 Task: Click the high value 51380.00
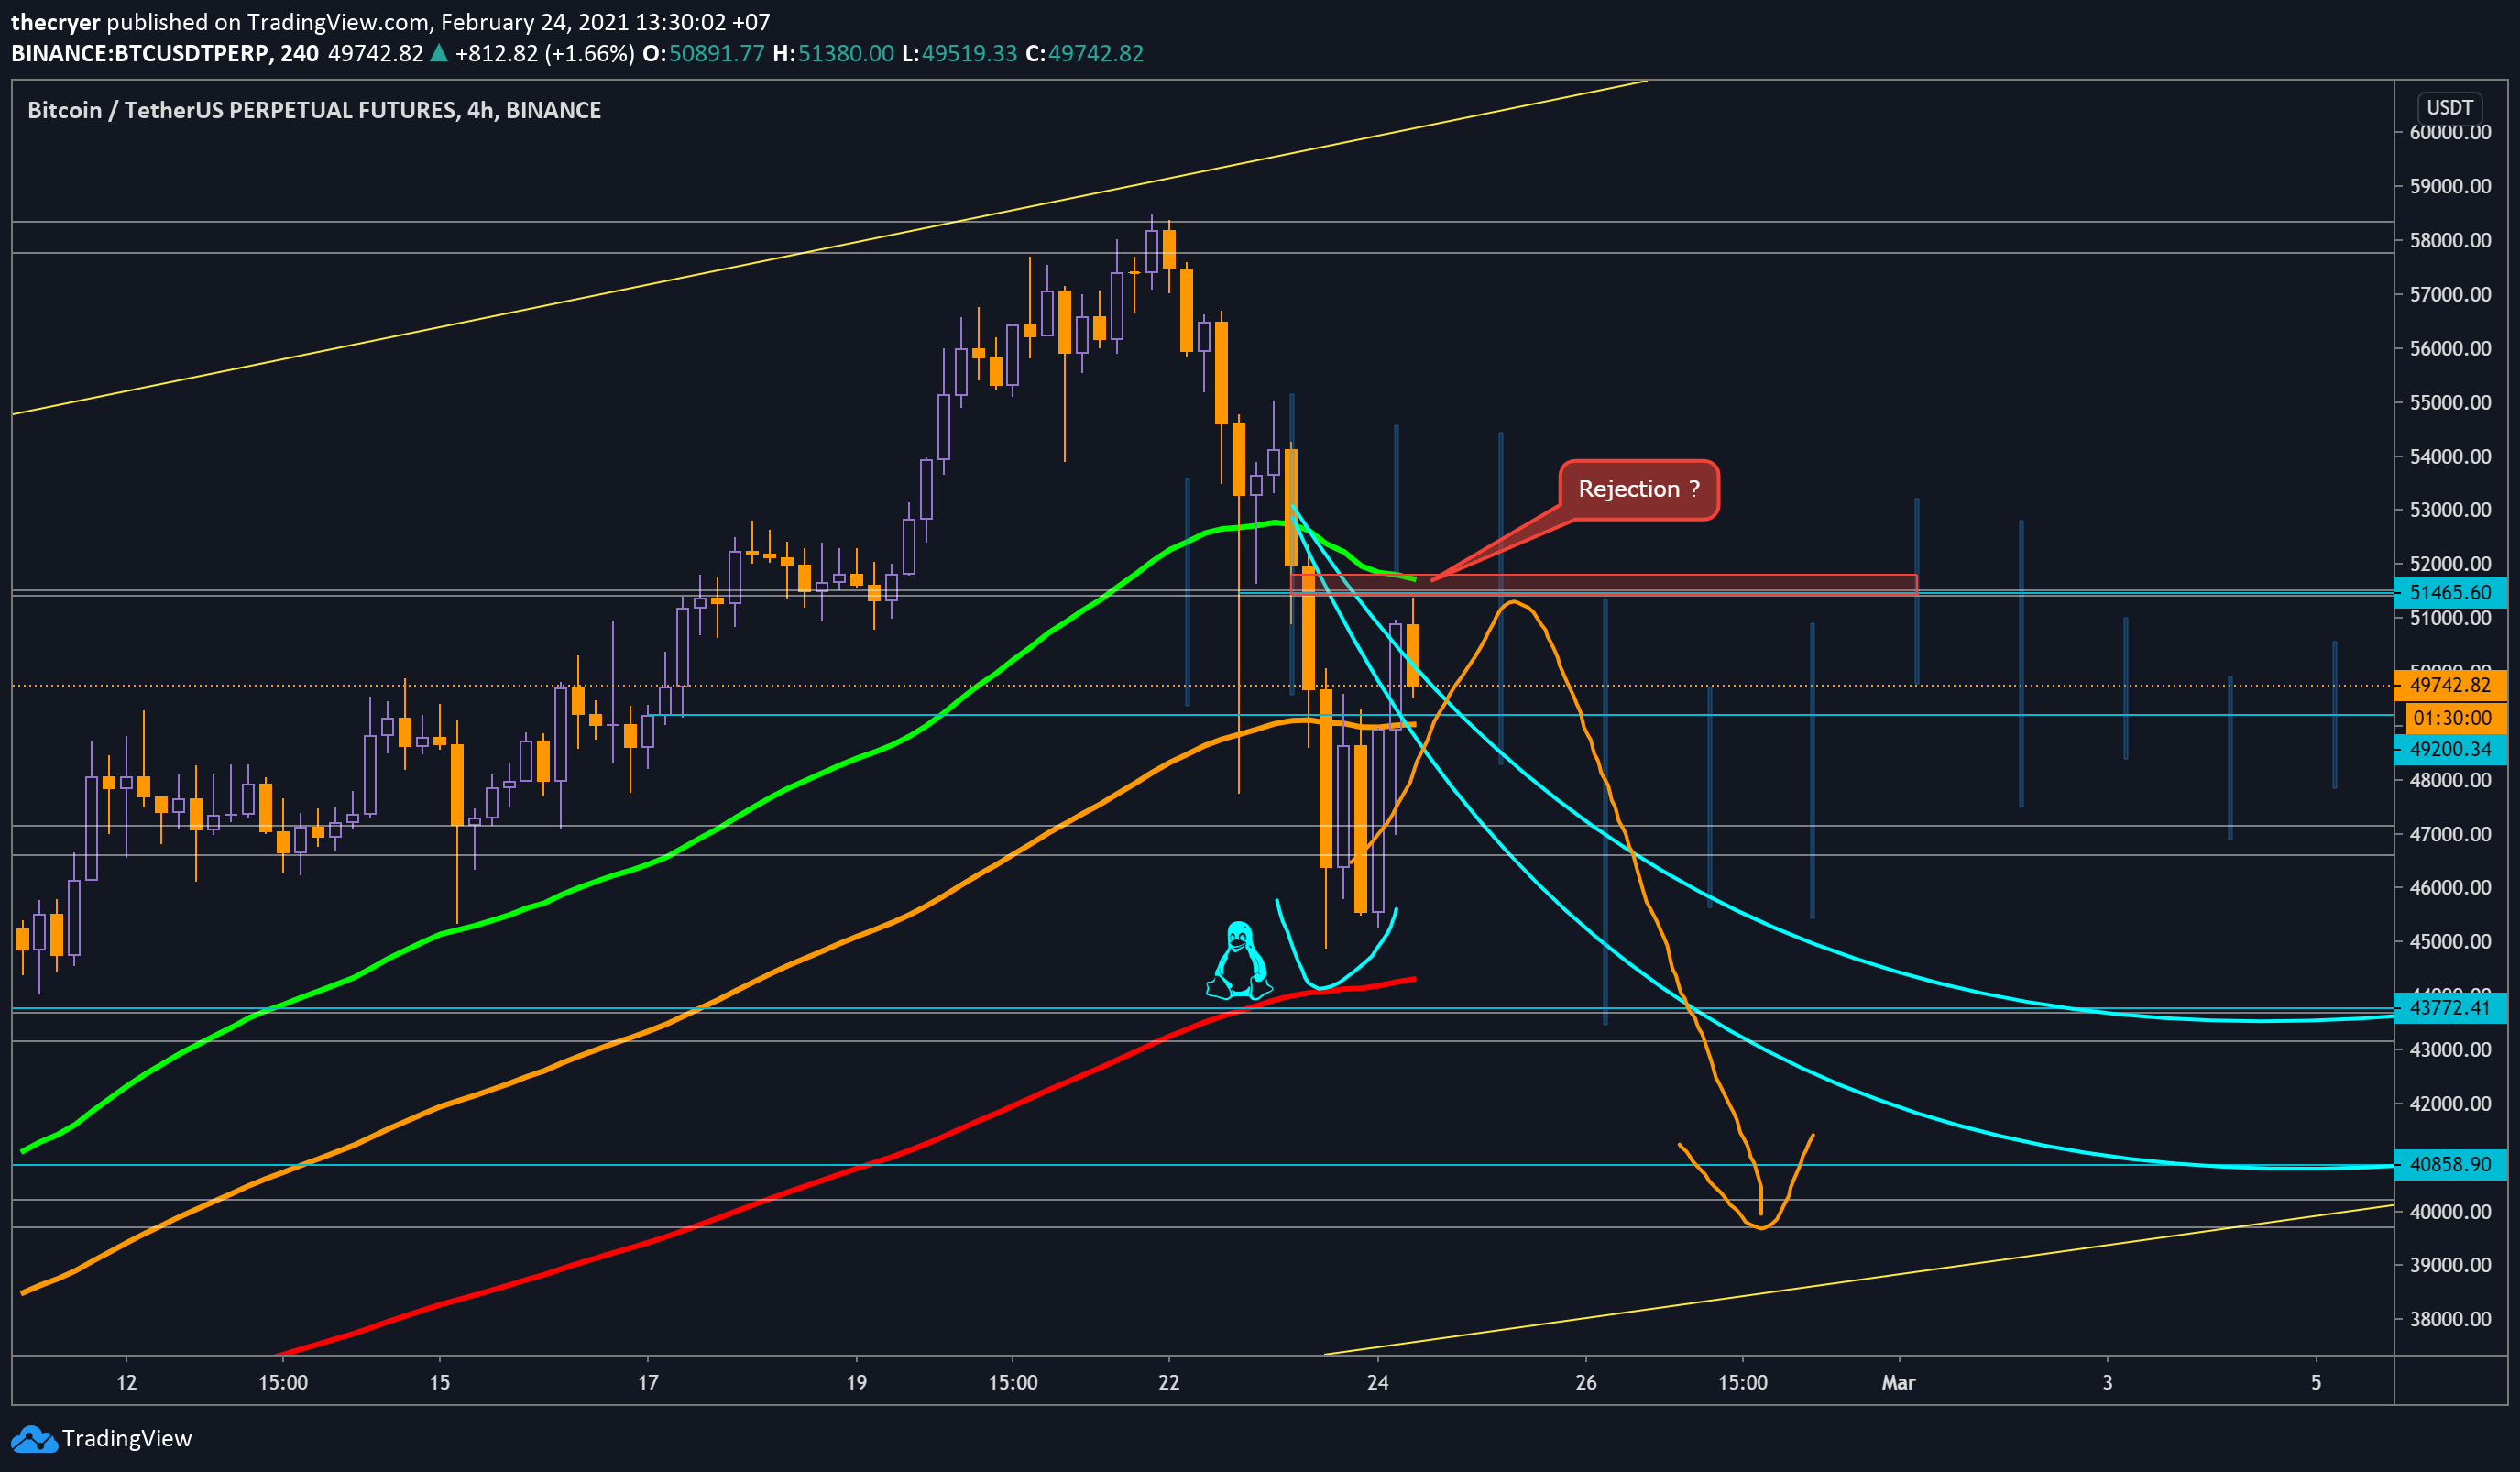[846, 53]
